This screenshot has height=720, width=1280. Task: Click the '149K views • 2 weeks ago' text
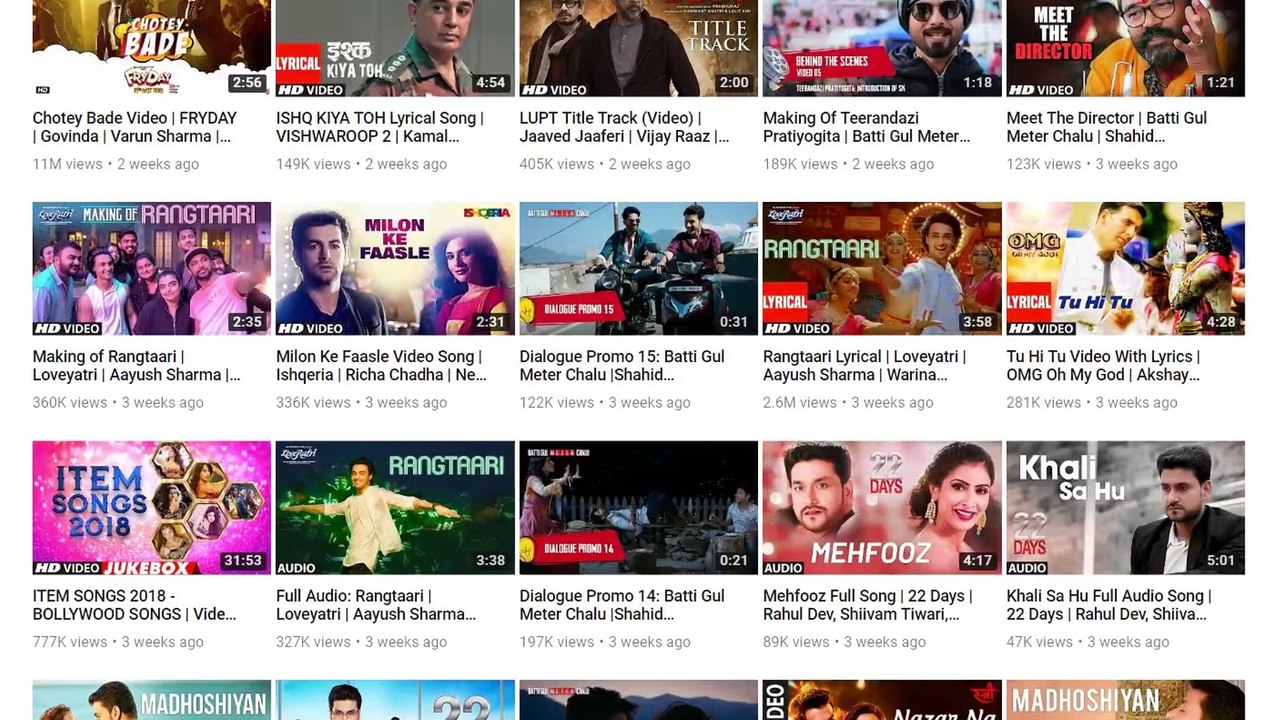click(361, 164)
